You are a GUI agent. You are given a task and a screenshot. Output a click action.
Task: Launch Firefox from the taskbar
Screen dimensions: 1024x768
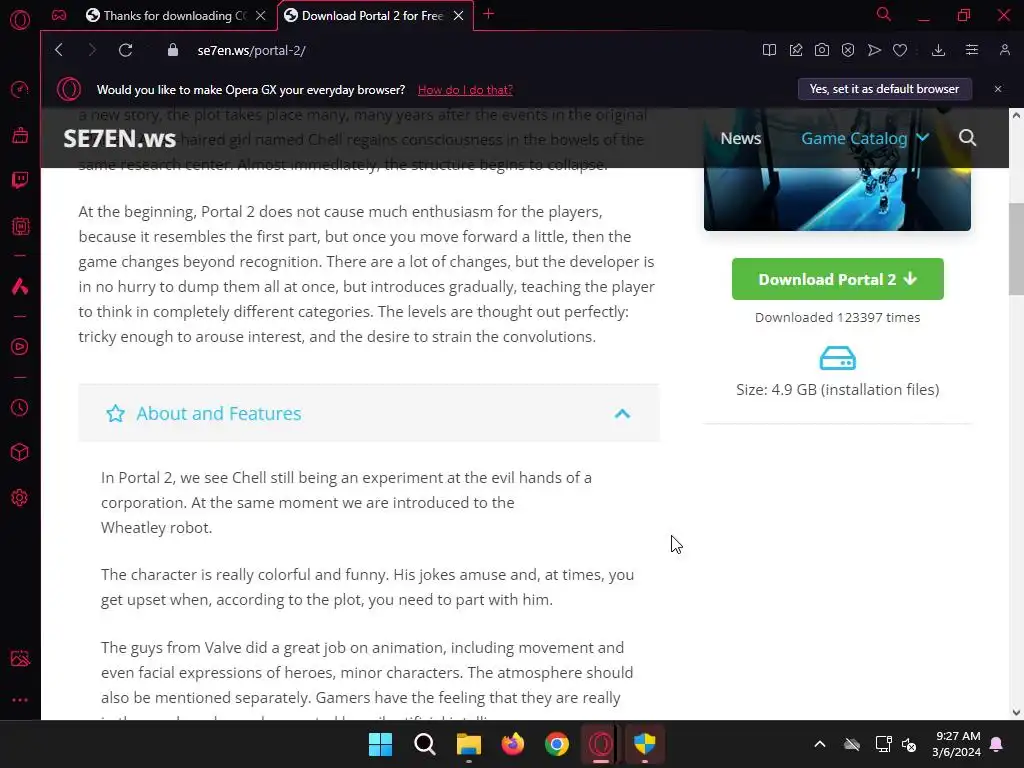point(513,744)
